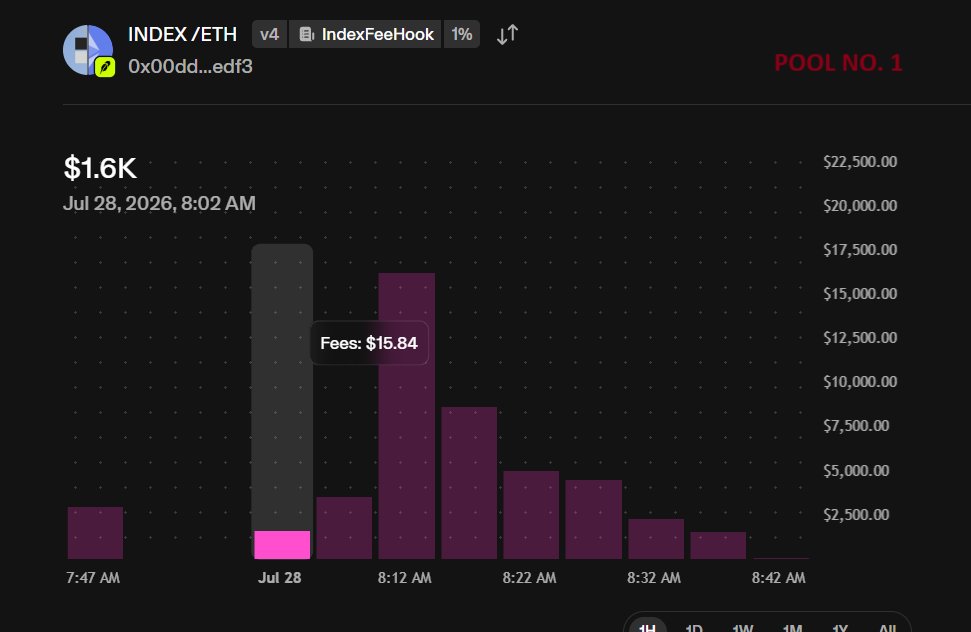The image size is (971, 632).
Task: Click the INDEX/ETH token pair logo
Action: [x=88, y=50]
